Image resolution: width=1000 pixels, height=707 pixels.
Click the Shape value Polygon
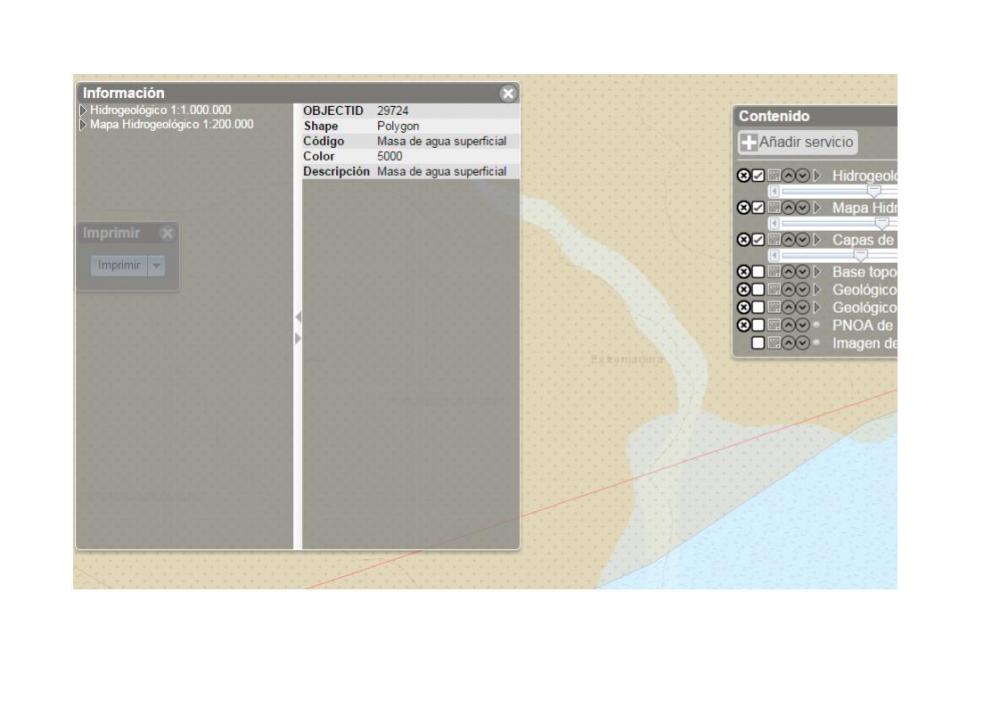(398, 126)
